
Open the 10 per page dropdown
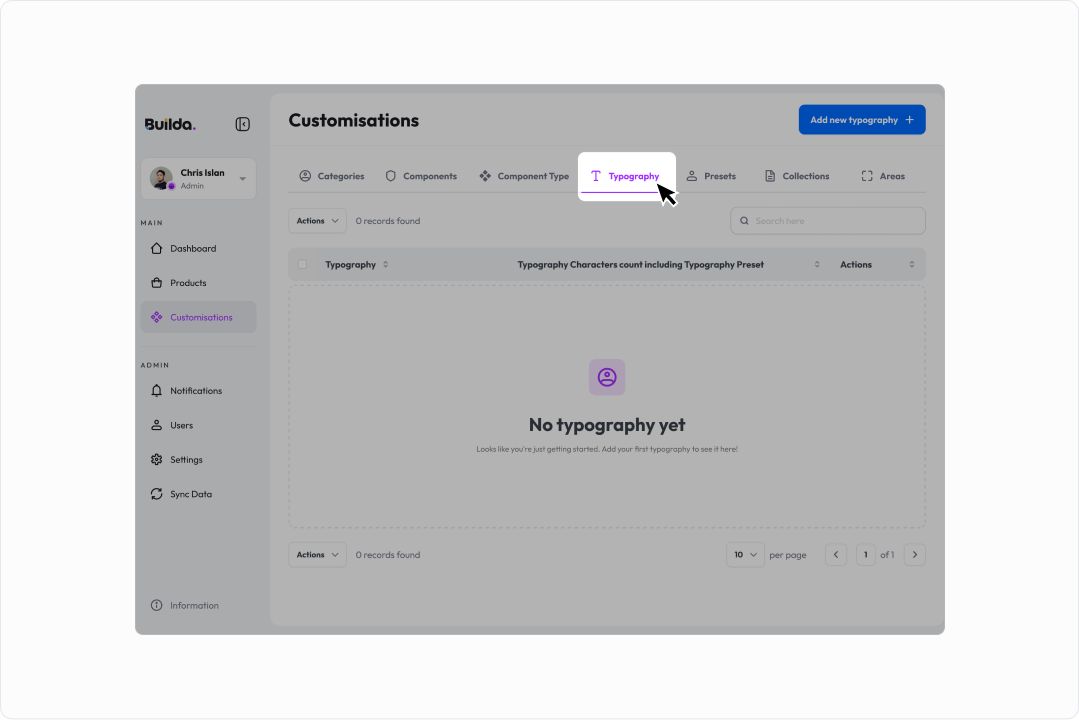tap(745, 555)
